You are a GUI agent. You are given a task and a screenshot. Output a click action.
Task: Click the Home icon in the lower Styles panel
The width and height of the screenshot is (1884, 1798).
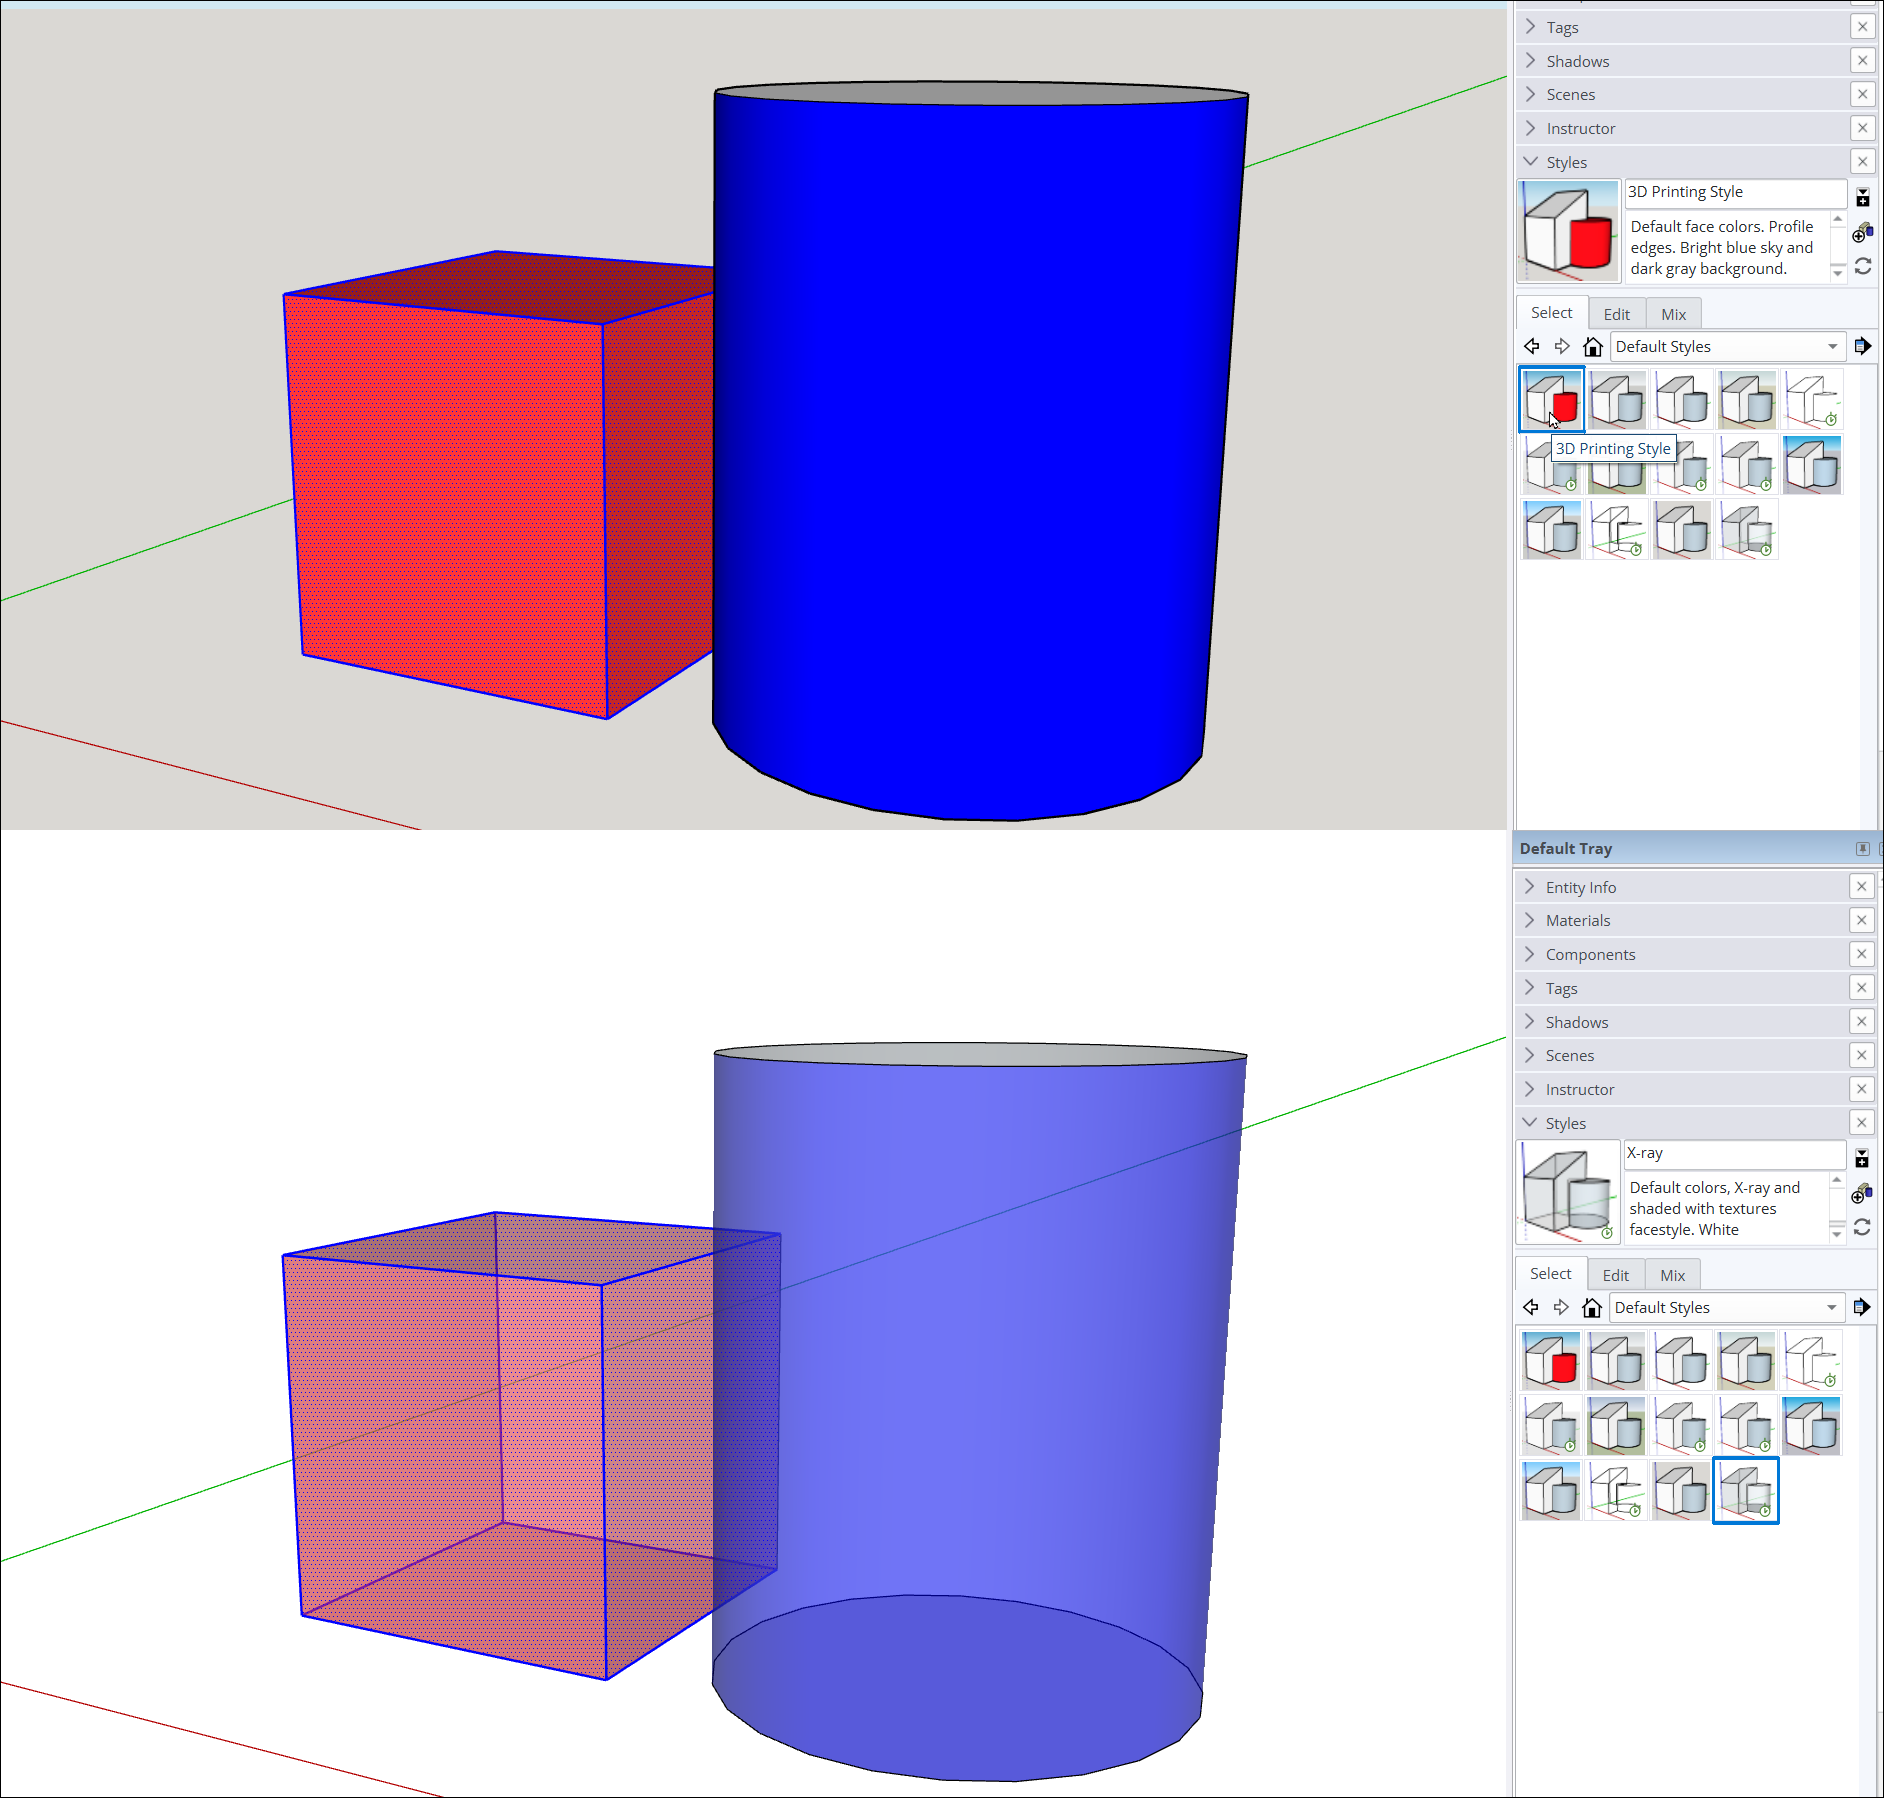coord(1592,1307)
